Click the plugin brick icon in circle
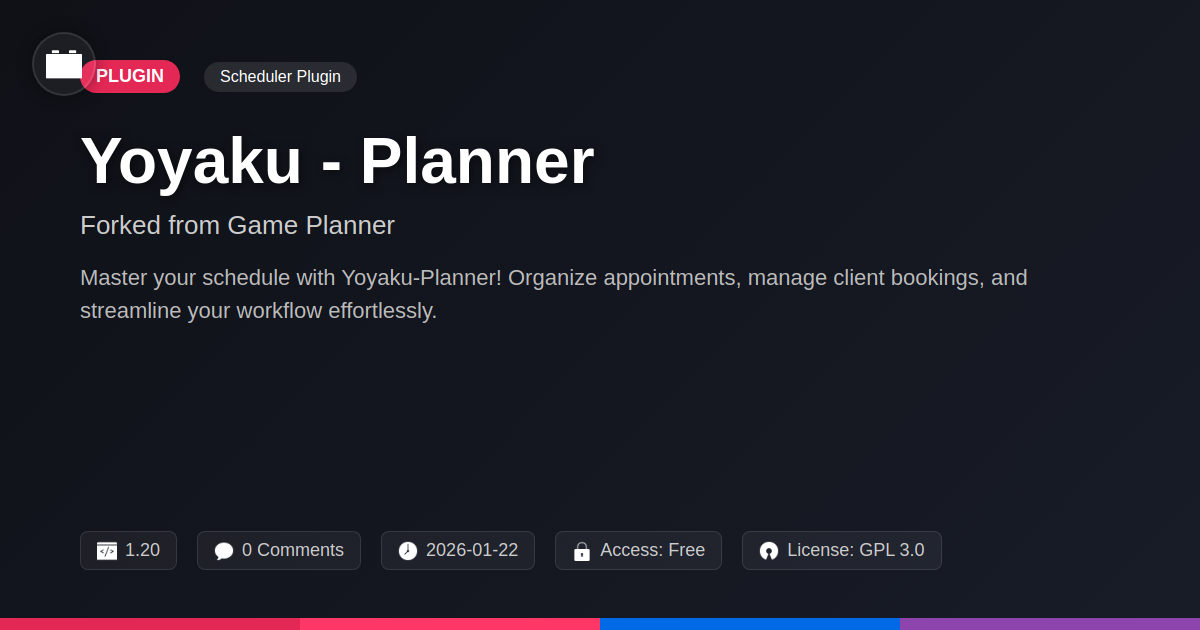The image size is (1200, 630). coord(64,64)
